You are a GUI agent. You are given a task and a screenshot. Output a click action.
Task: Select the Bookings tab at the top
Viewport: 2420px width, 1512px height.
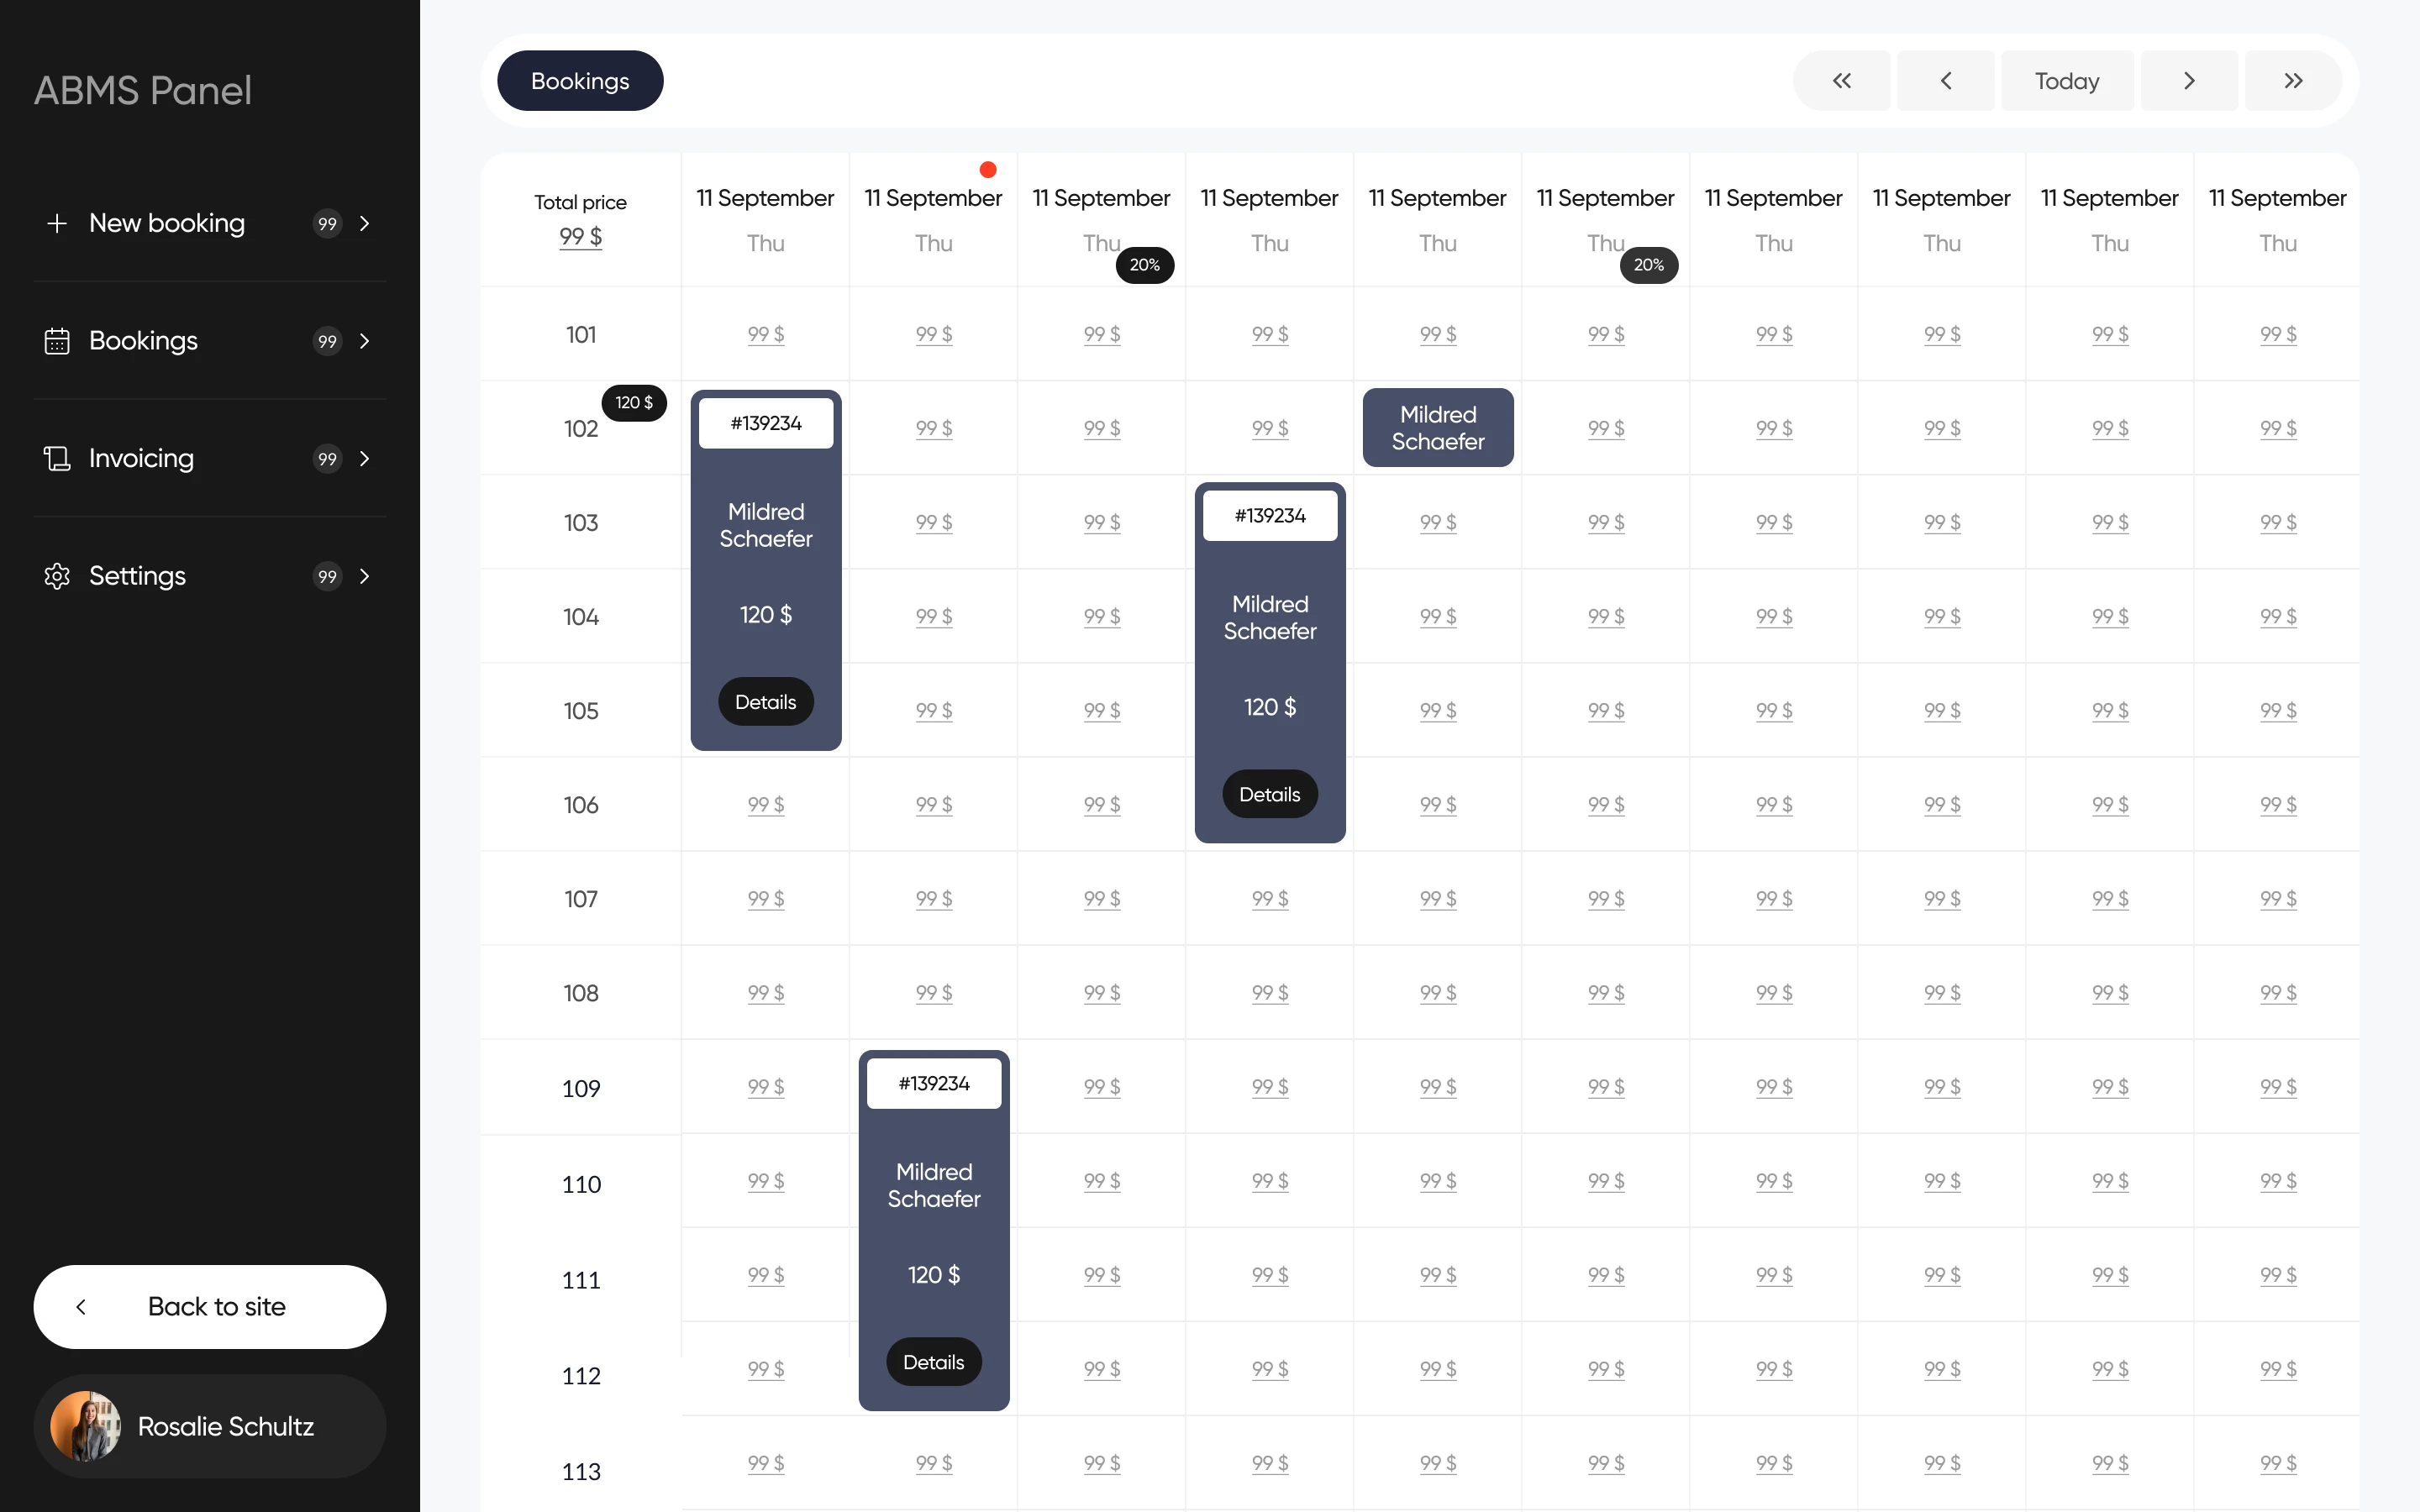coord(580,80)
